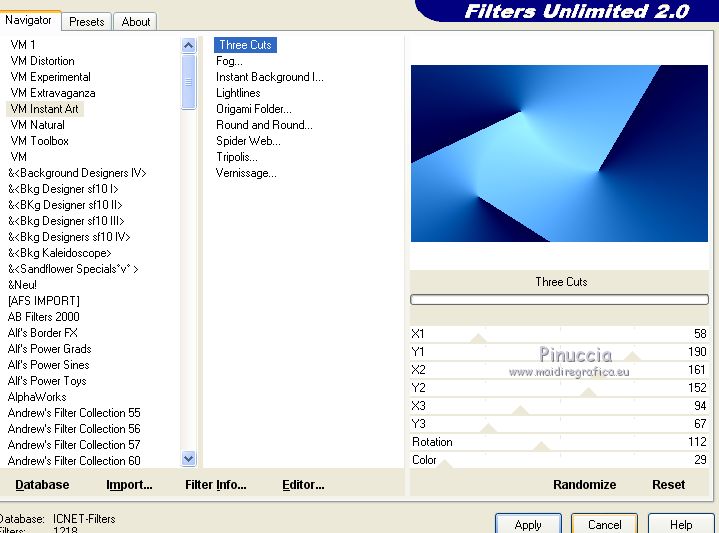Click the X1 slider handle
This screenshot has width=719, height=533.
click(x=479, y=339)
